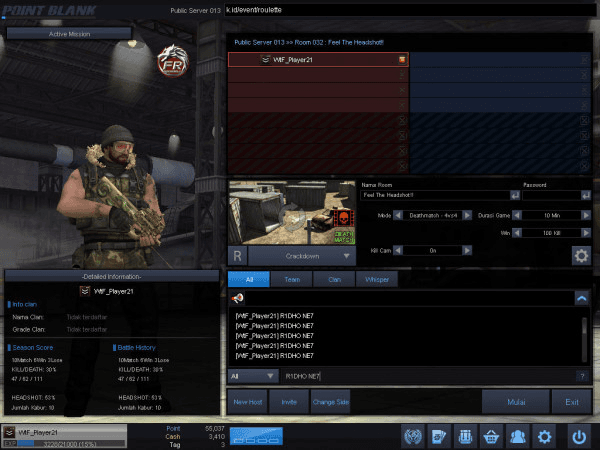Viewport: 600px width, 450px height.
Task: Click the Invite button
Action: click(x=289, y=402)
